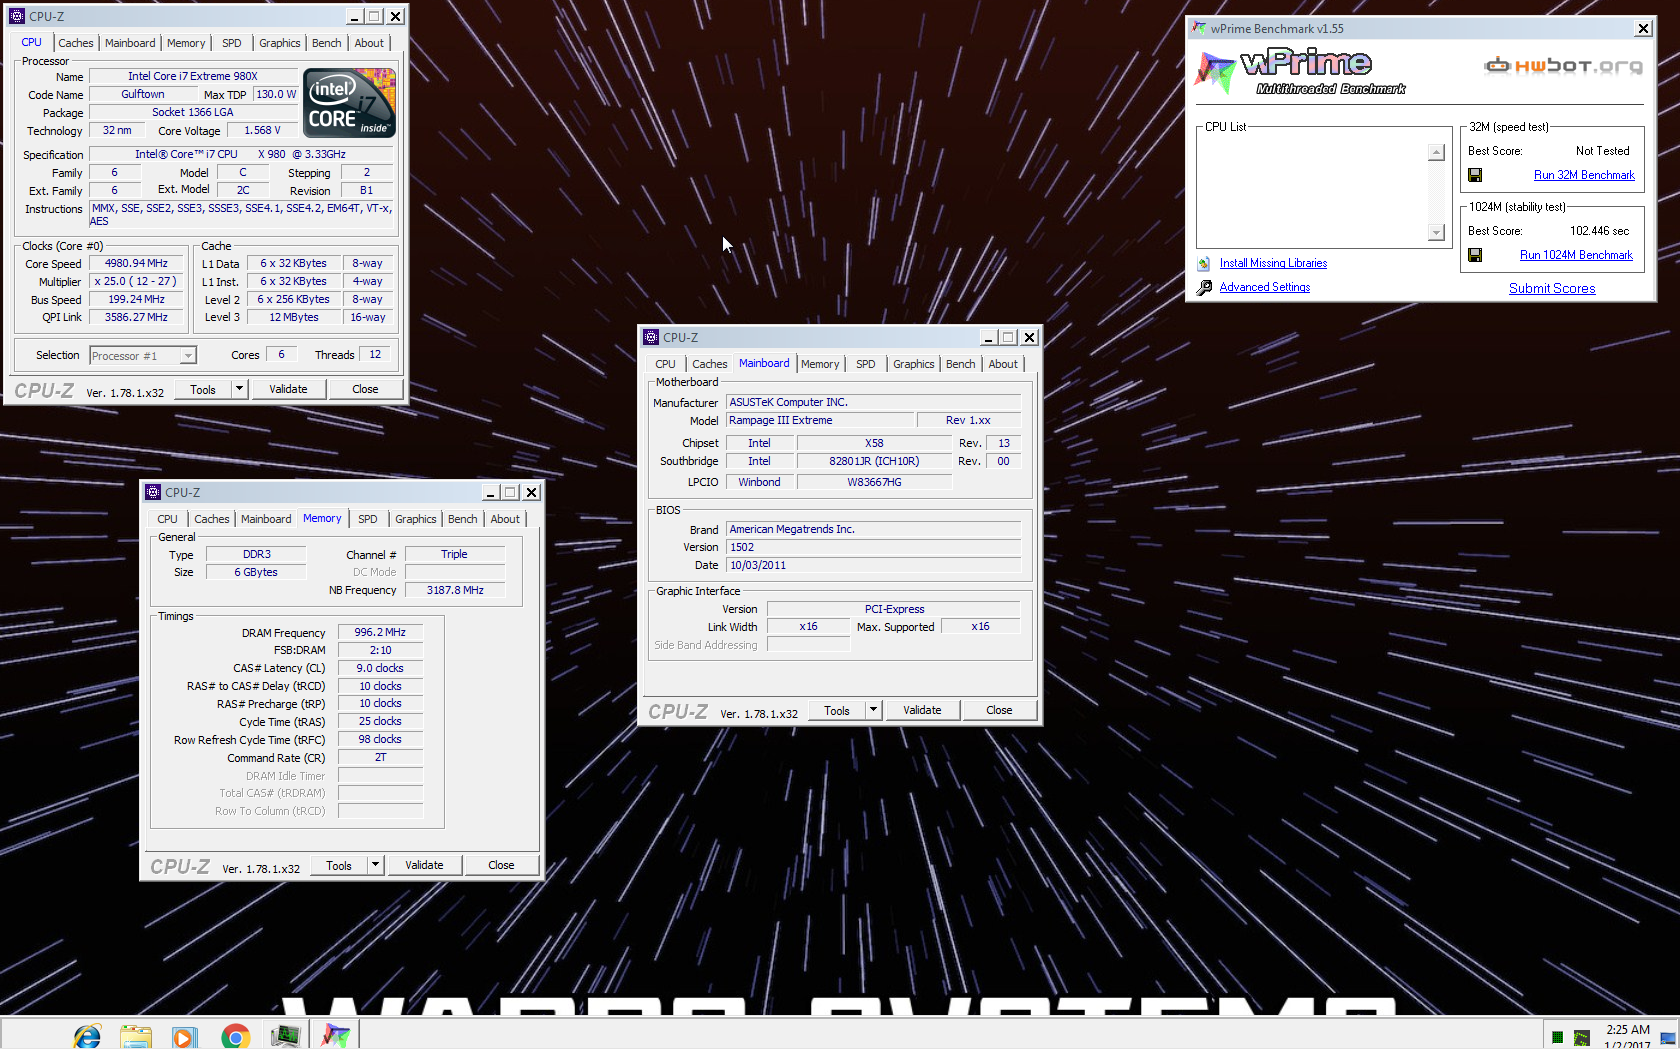Click the DRAM Frequency value 996.2 MHz
1680x1050 pixels.
[x=380, y=632]
